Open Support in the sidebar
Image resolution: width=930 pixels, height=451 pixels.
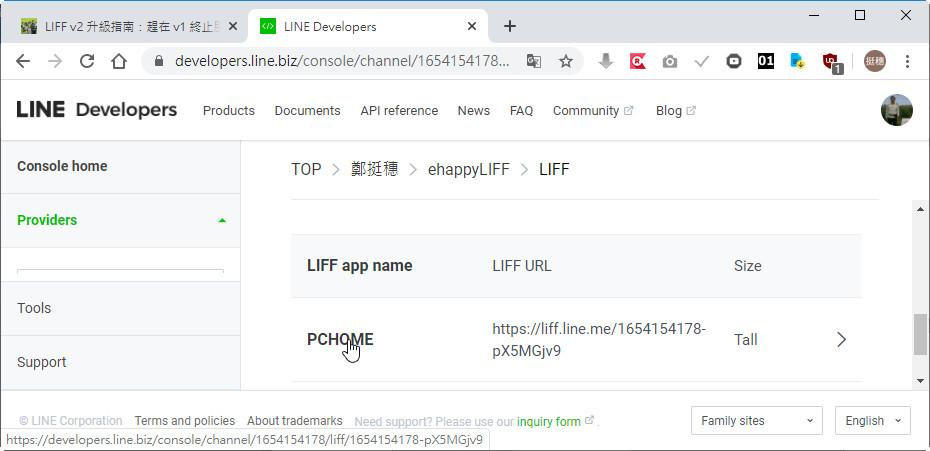120,362
